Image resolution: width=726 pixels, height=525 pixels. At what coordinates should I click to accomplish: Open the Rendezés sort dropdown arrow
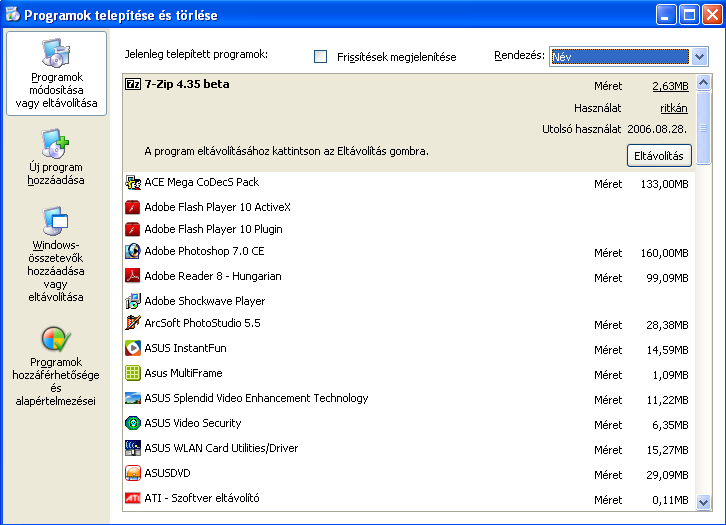tap(700, 57)
